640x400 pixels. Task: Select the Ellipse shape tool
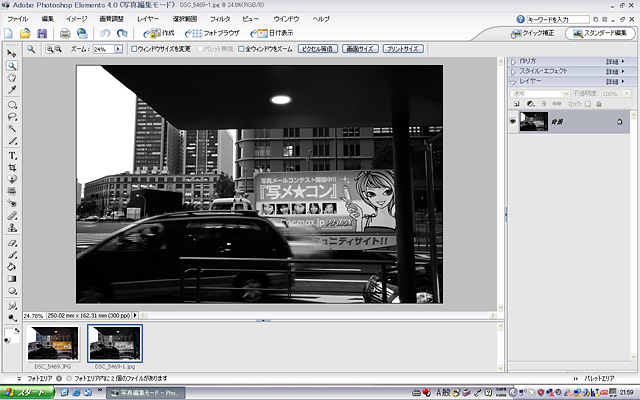click(x=12, y=291)
